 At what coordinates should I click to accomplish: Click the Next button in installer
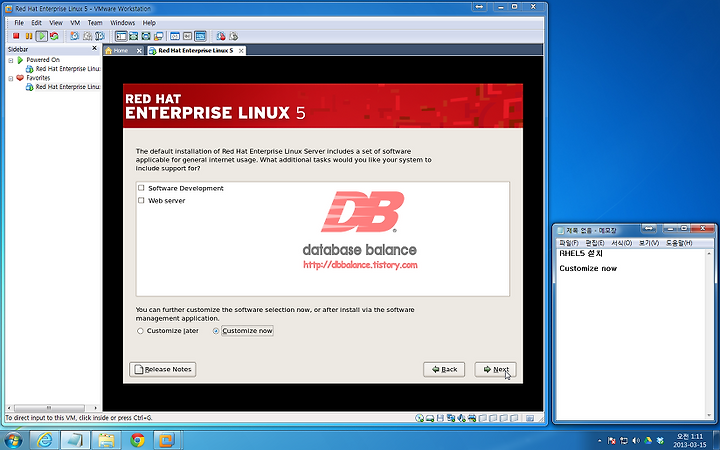[495, 369]
